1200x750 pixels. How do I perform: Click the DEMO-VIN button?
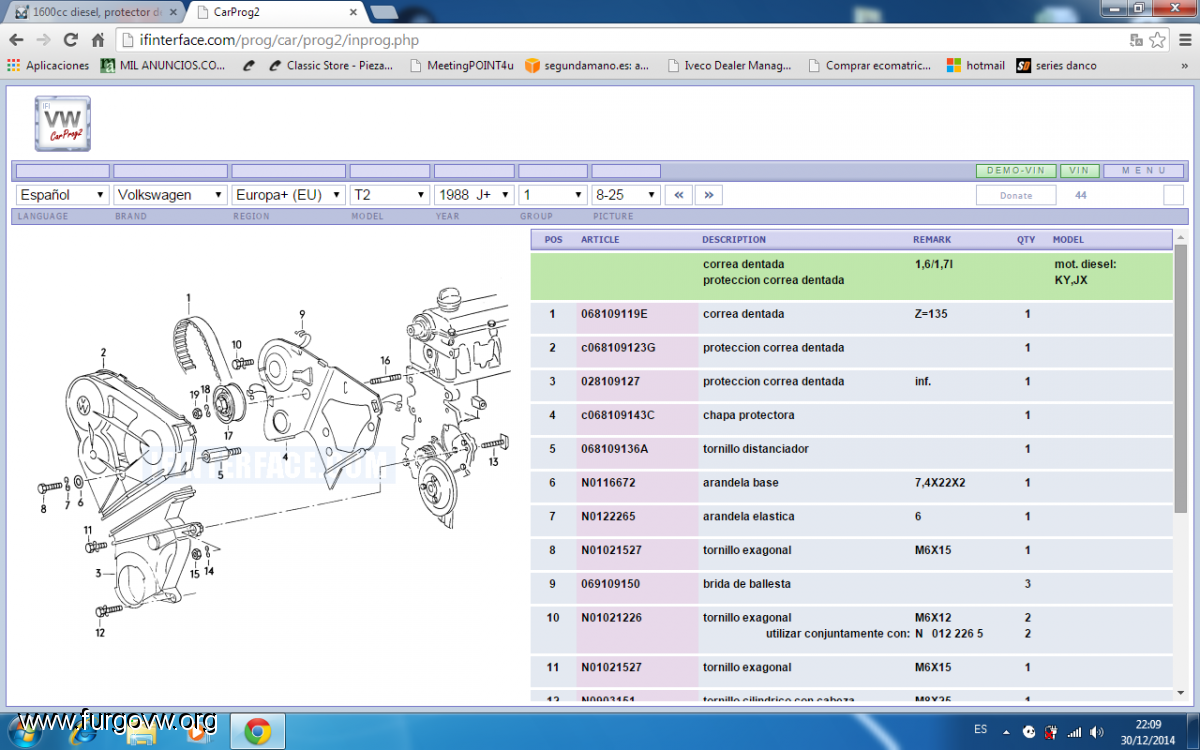point(1016,171)
